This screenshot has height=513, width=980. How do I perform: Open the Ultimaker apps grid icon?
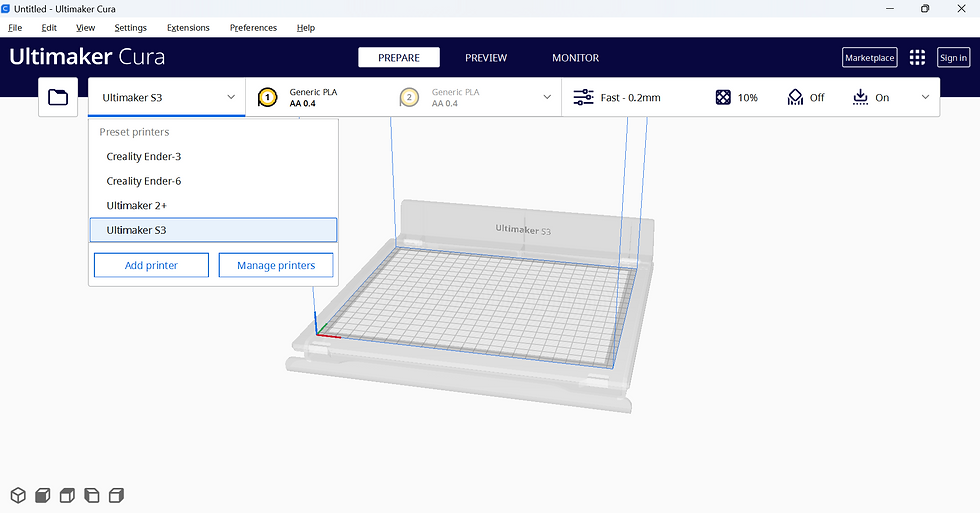[917, 57]
